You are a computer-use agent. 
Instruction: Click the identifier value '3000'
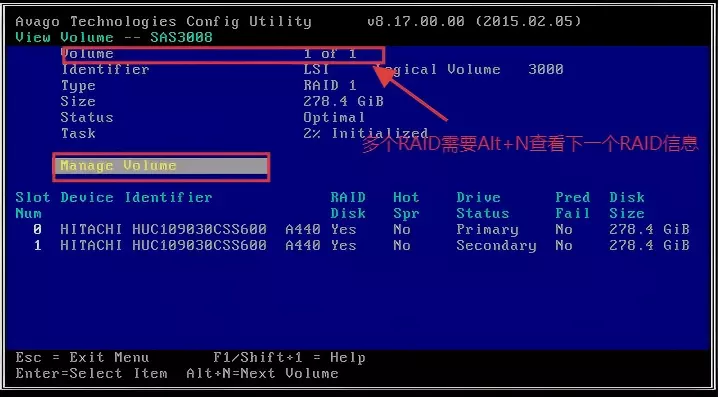(x=546, y=70)
